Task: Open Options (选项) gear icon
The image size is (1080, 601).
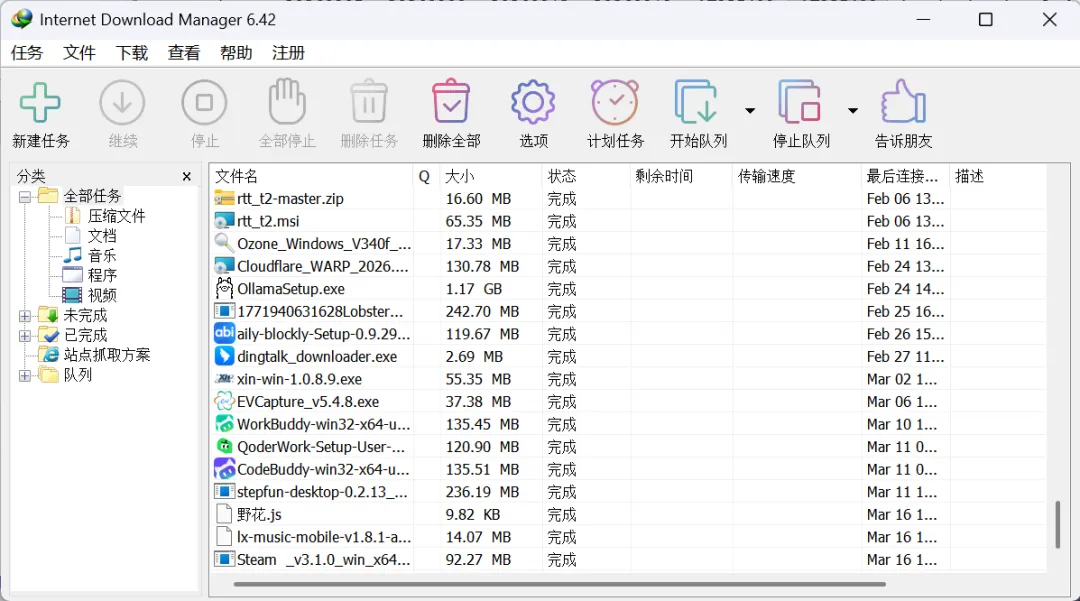Action: pos(533,103)
